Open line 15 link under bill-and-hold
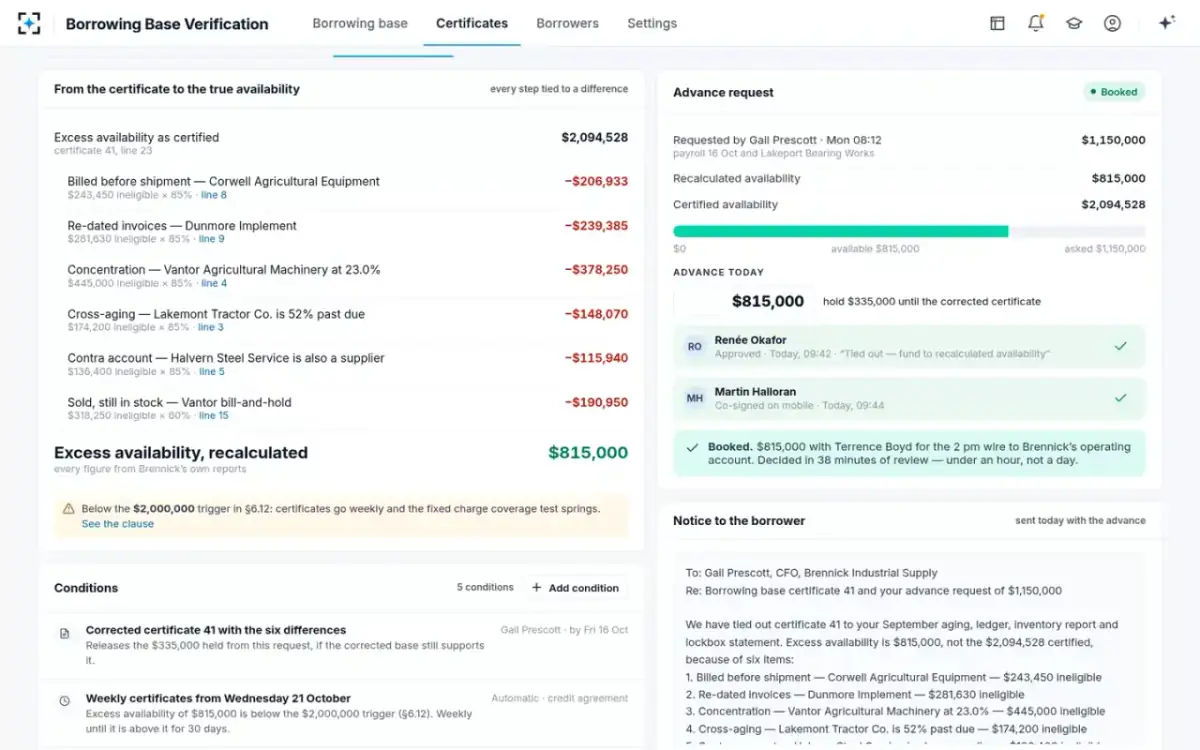Image resolution: width=1200 pixels, height=750 pixels. pyautogui.click(x=214, y=415)
